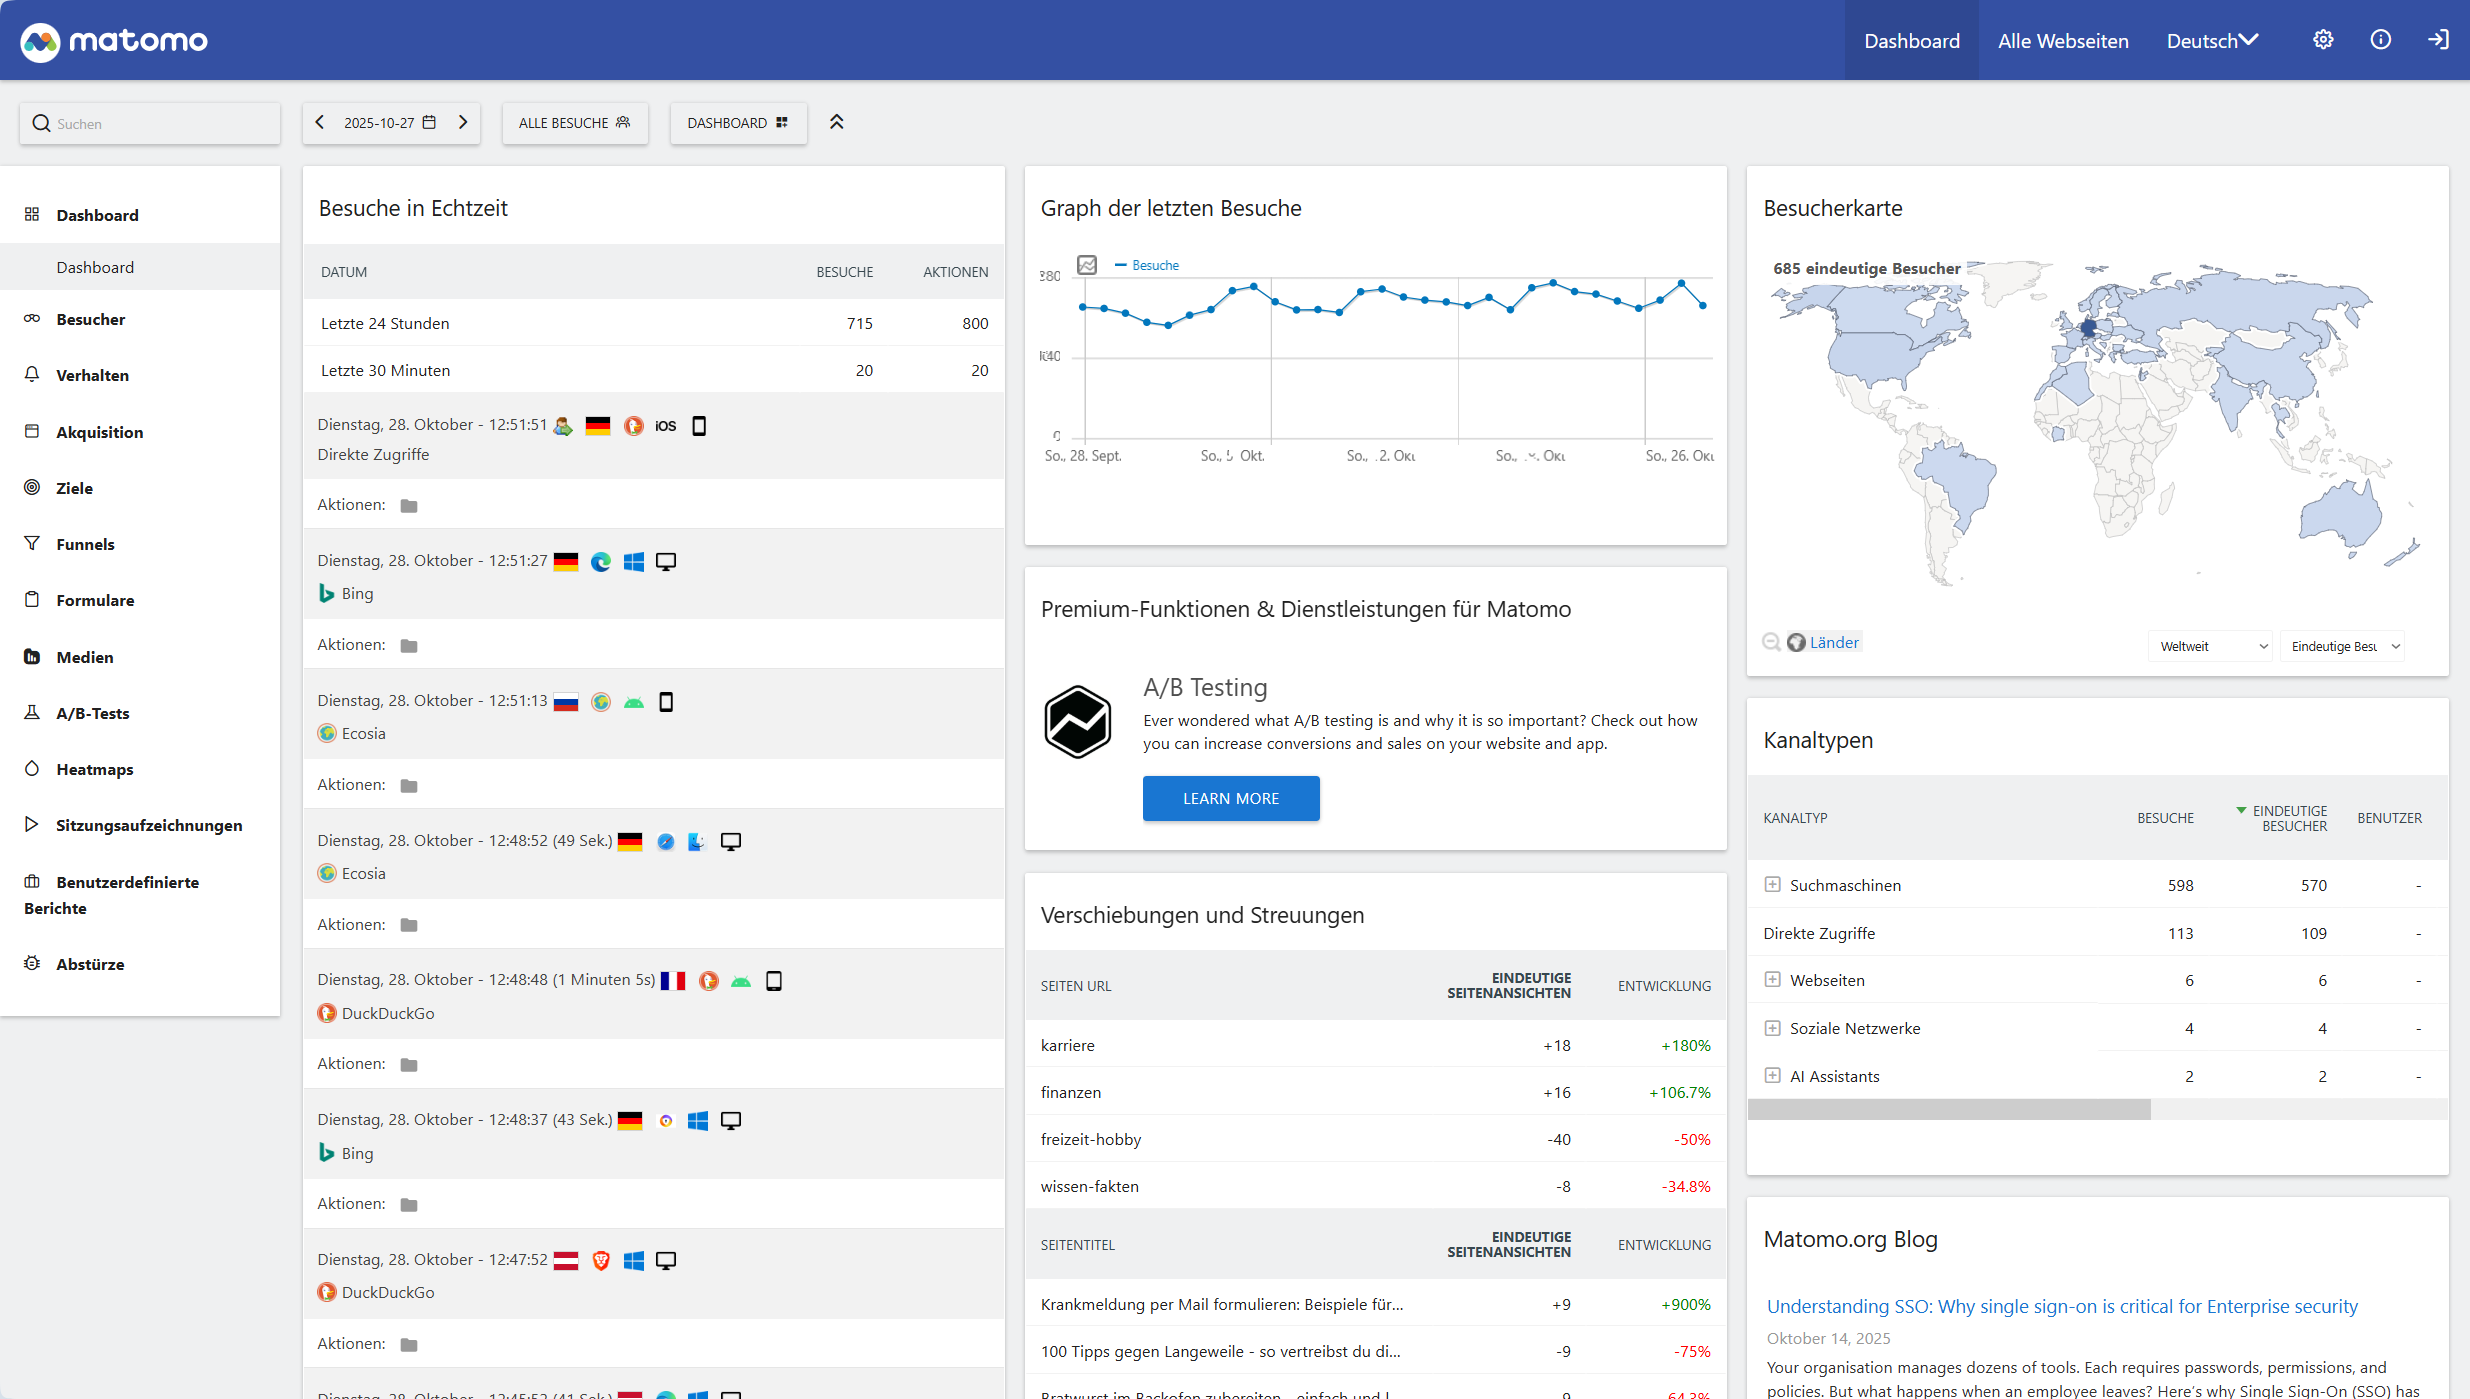This screenshot has height=1399, width=2470.
Task: Open the settings gear icon
Action: click(2323, 40)
